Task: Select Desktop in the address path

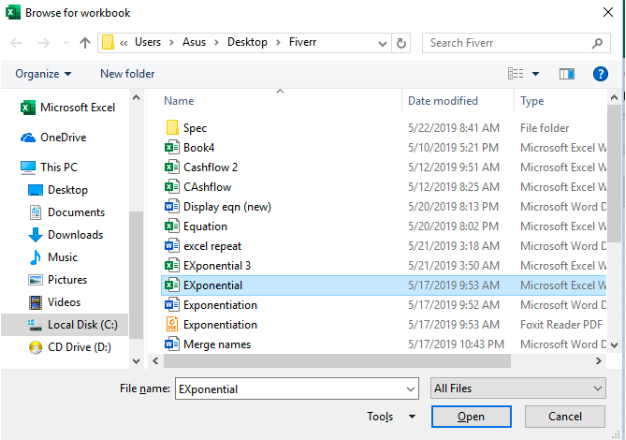Action: [247, 42]
